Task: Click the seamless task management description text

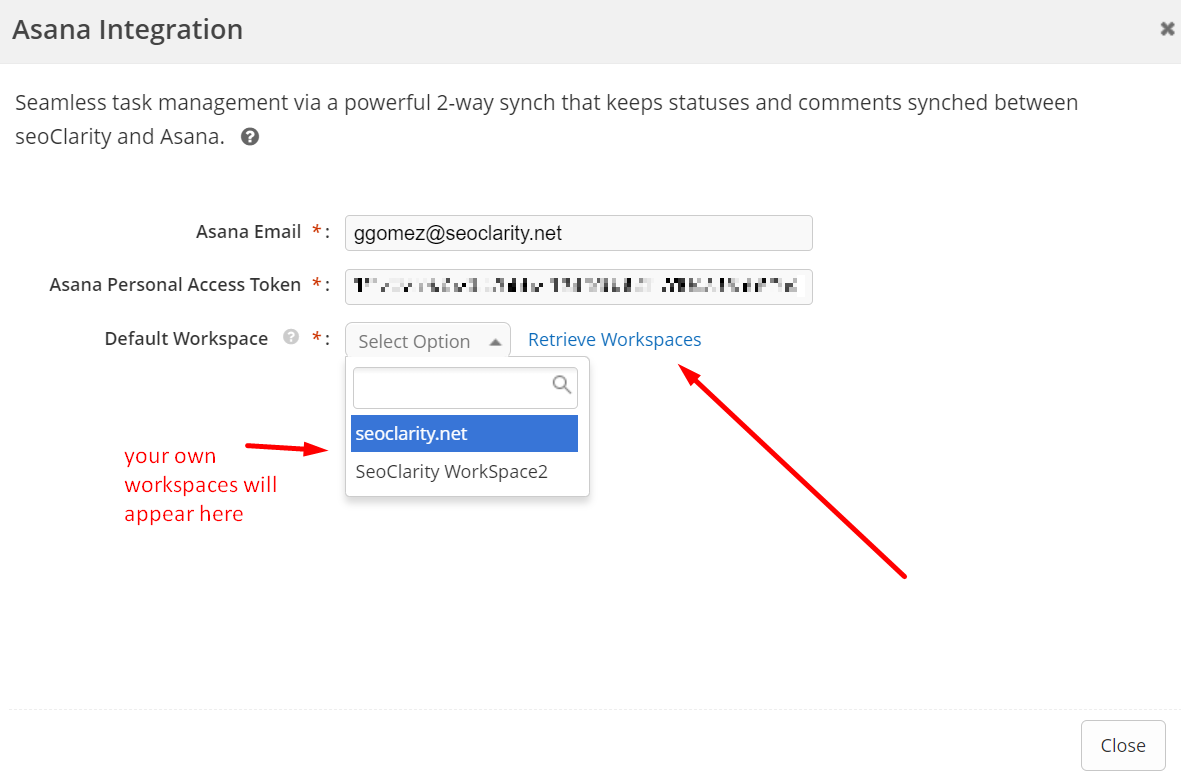Action: pos(546,103)
